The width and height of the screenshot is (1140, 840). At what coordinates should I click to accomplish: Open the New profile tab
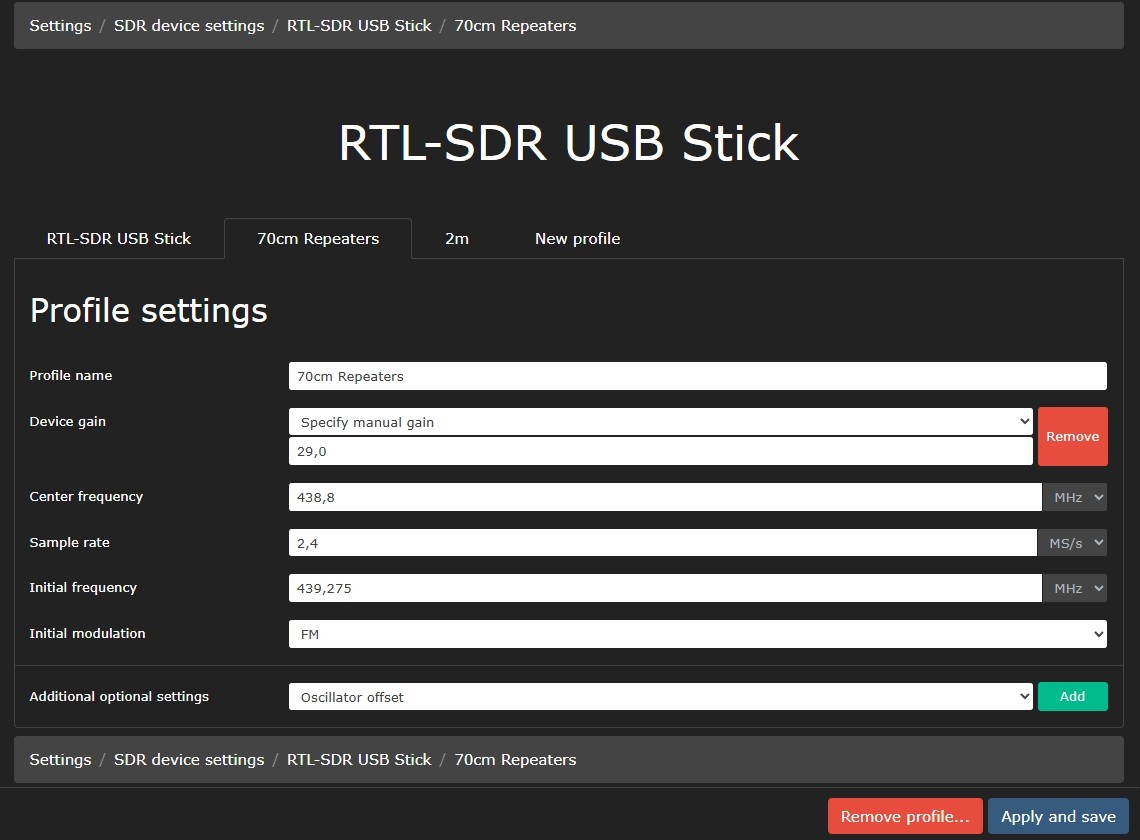pos(577,239)
